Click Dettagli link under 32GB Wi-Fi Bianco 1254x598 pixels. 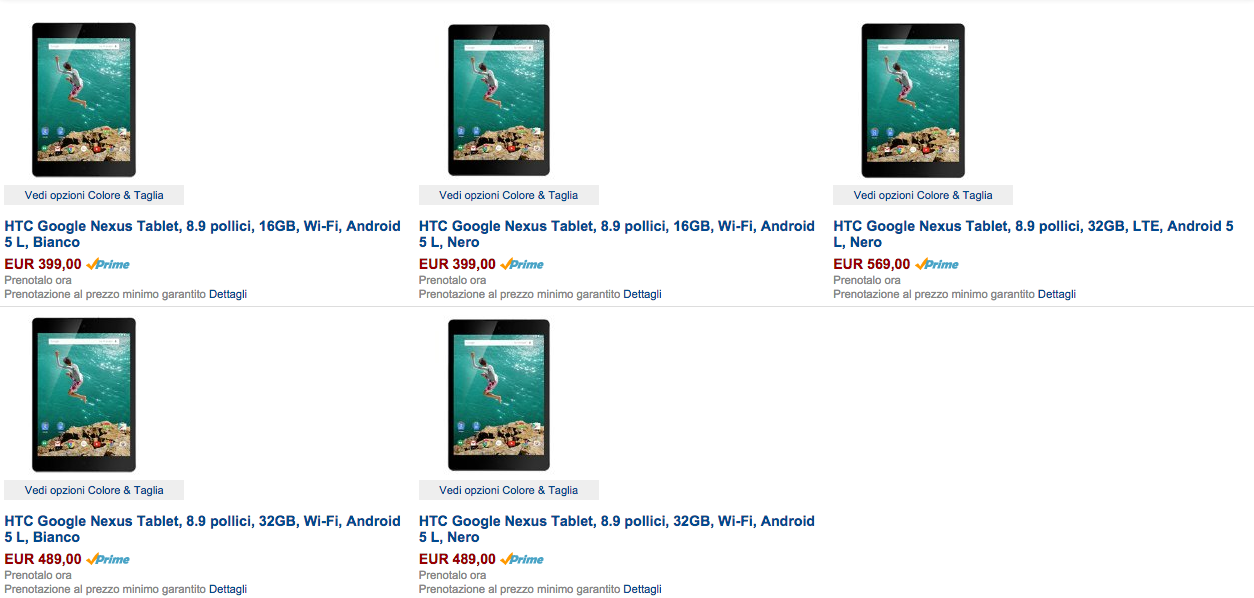[x=228, y=589]
